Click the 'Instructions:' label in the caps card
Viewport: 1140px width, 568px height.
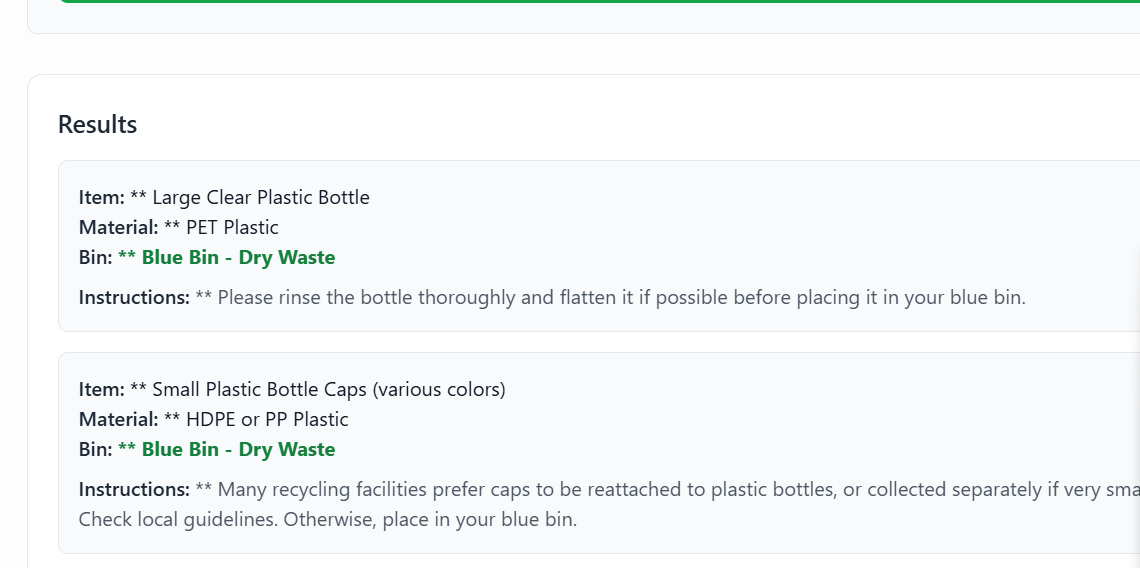[x=134, y=489]
